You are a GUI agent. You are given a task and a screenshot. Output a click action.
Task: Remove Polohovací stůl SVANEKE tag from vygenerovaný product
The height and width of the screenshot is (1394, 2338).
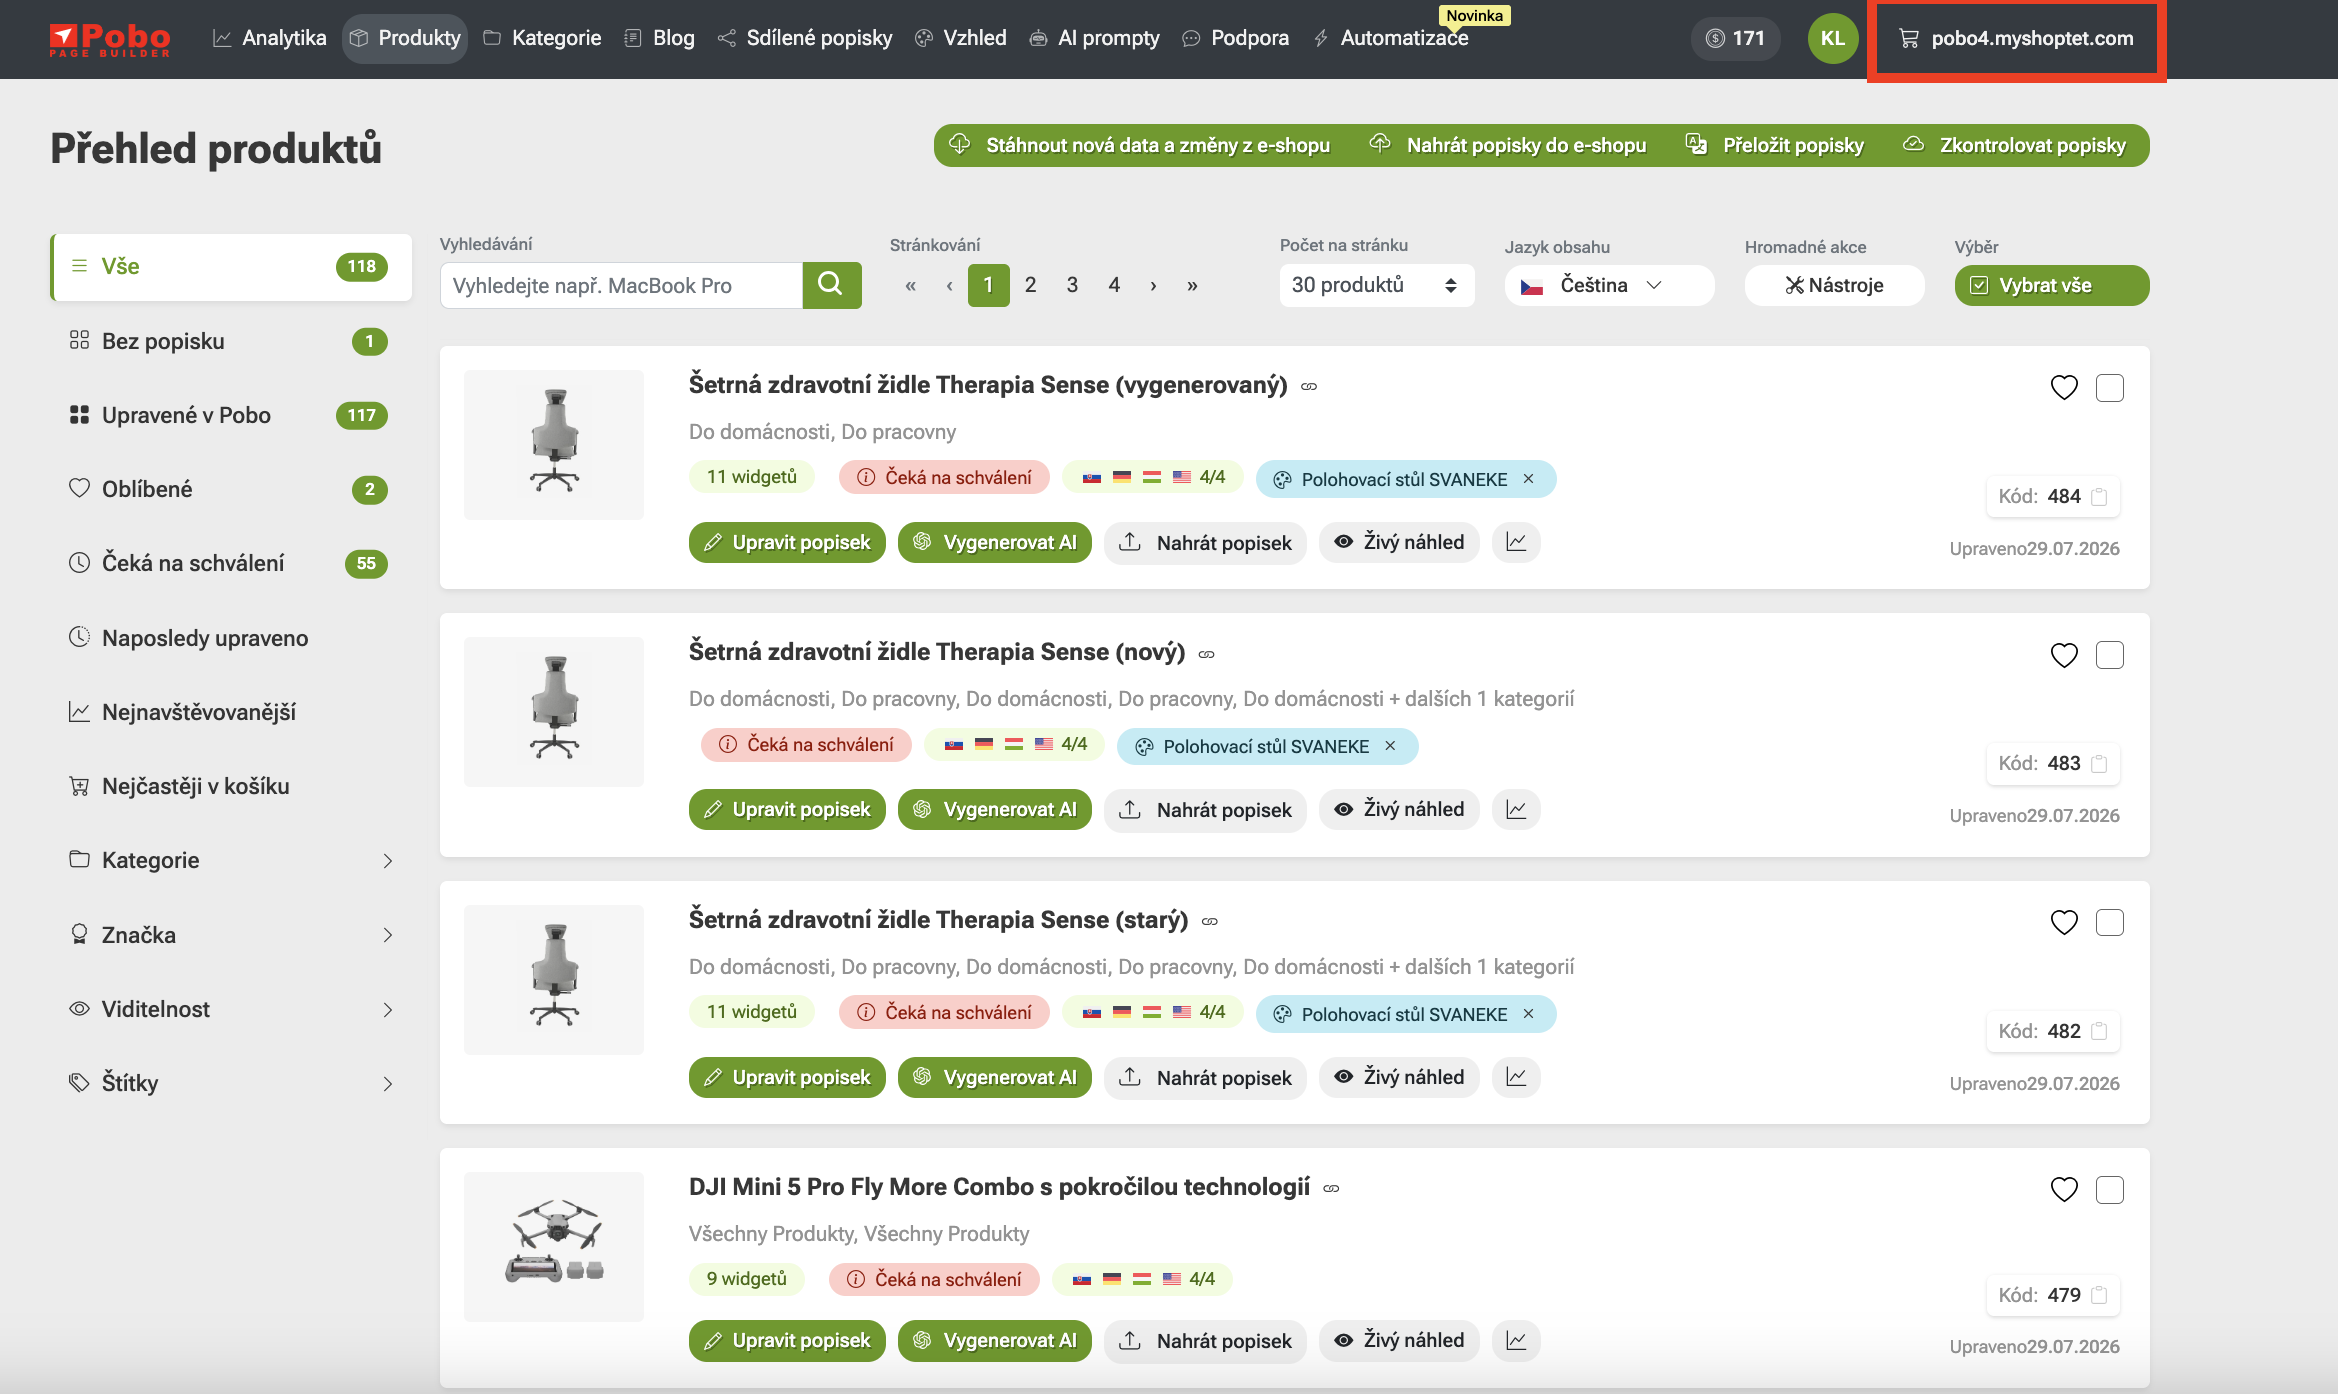point(1528,479)
